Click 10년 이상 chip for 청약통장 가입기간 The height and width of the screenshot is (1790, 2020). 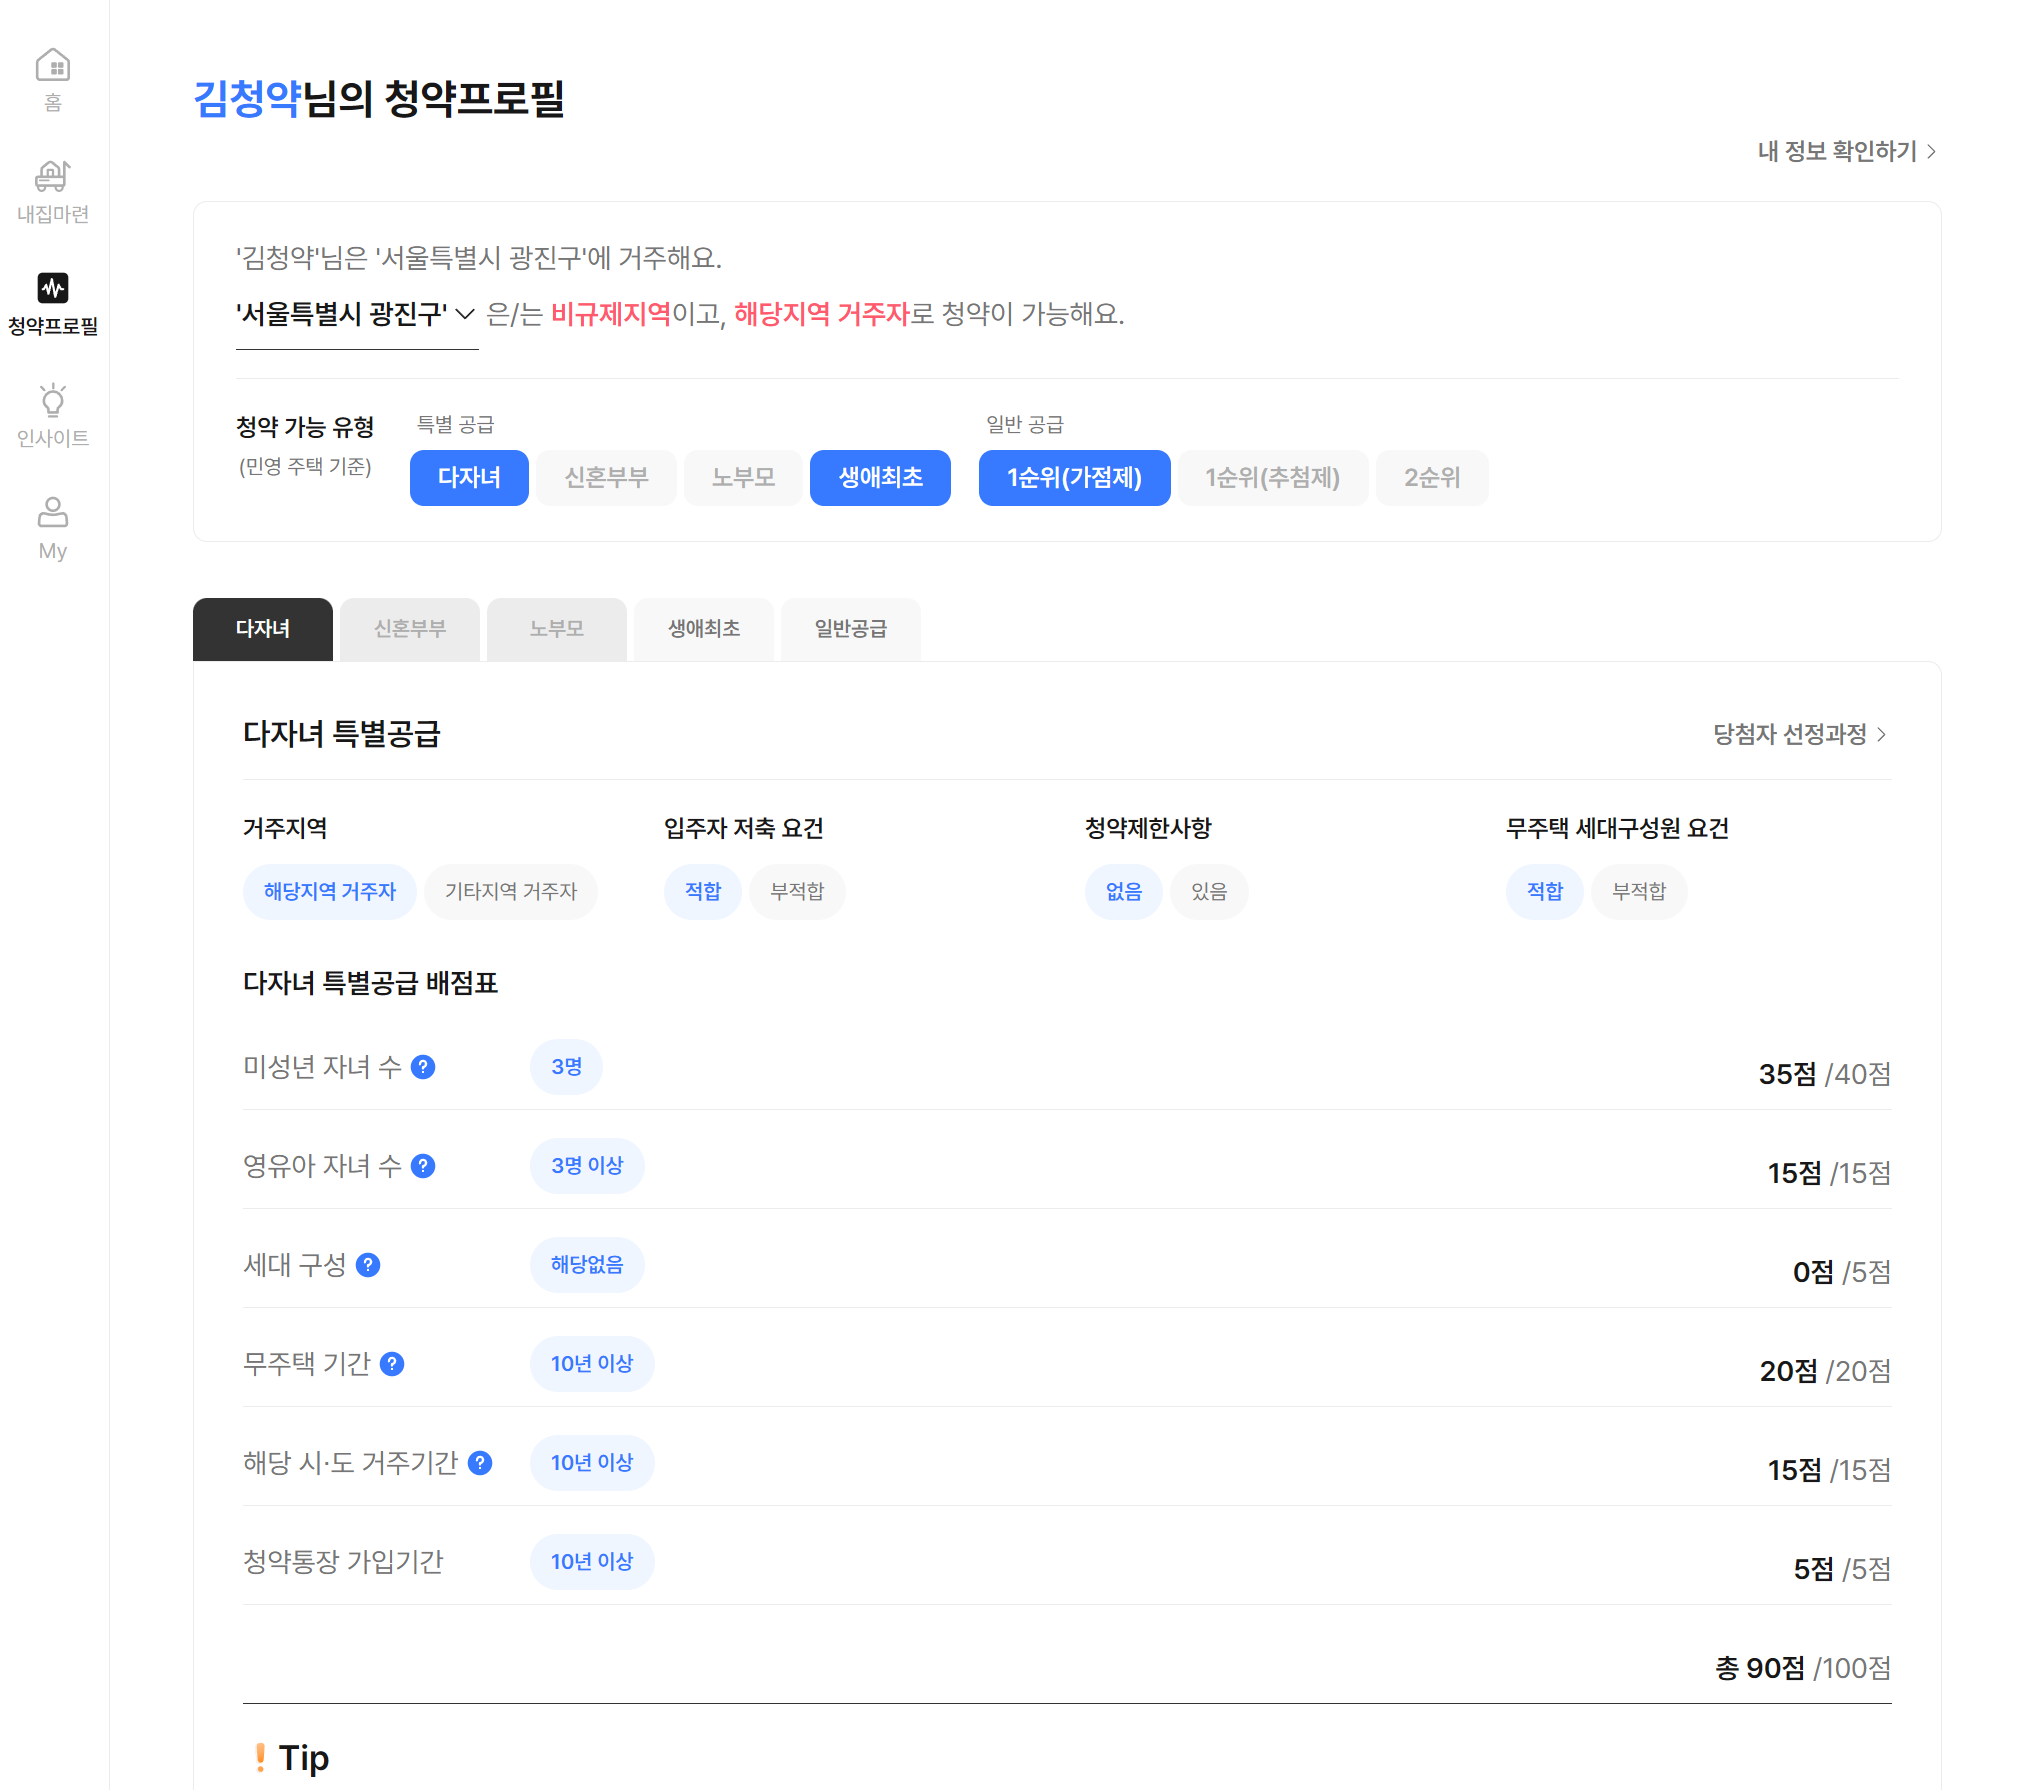[x=592, y=1562]
